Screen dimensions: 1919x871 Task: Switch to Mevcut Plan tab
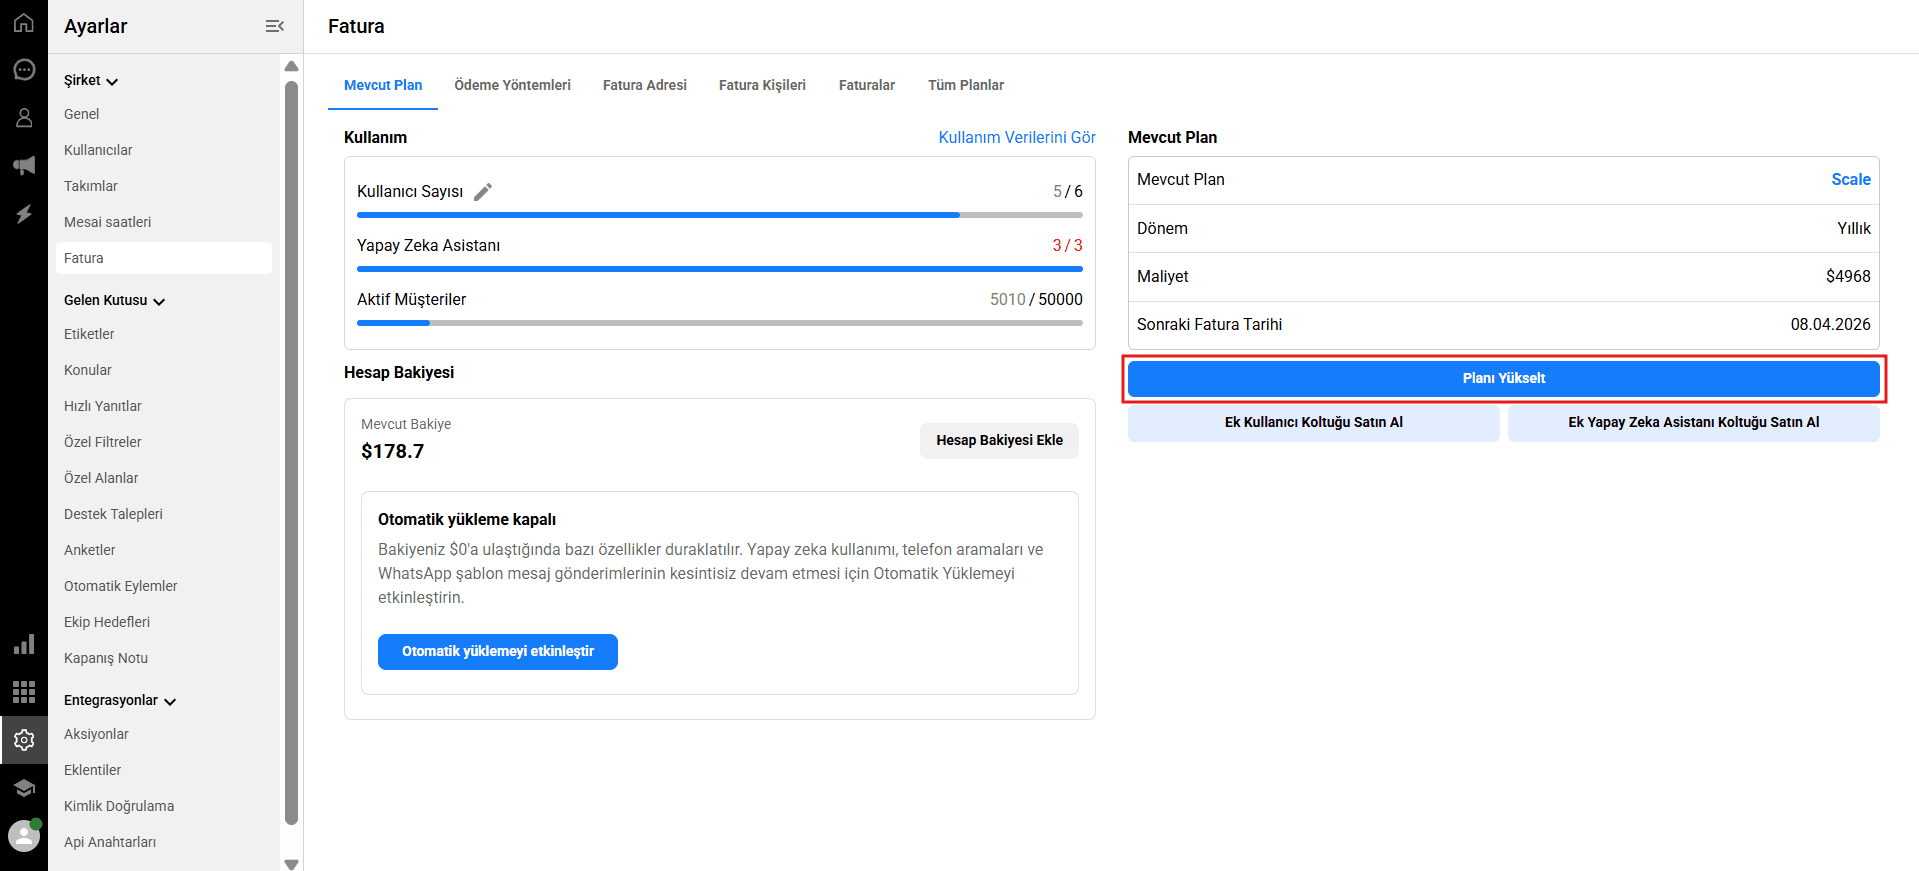[x=383, y=85]
